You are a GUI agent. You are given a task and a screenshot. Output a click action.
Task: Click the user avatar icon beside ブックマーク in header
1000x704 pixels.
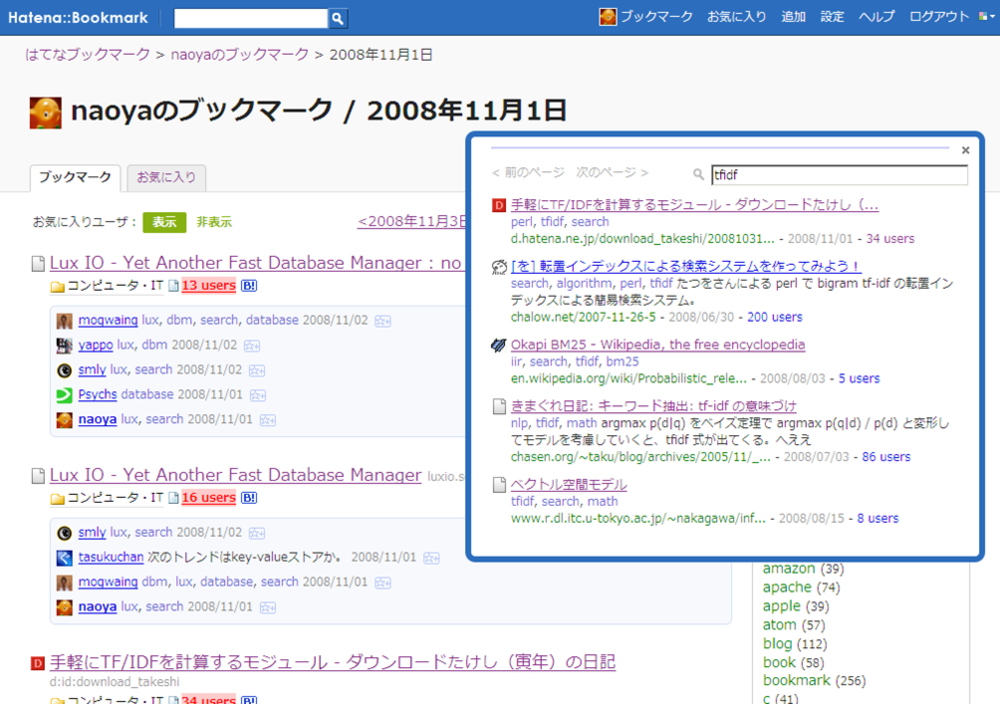click(x=608, y=17)
